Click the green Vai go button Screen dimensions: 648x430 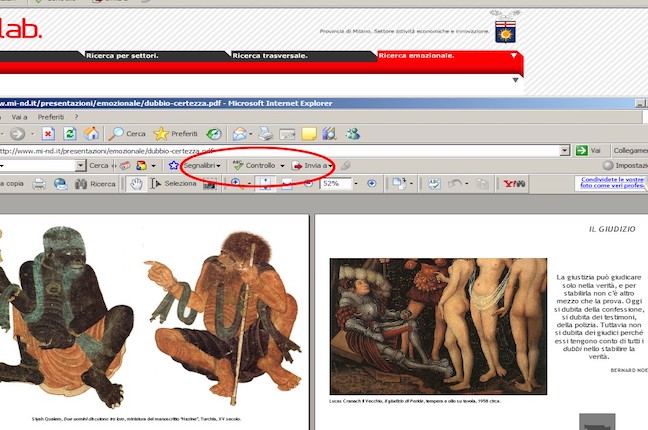click(x=588, y=150)
